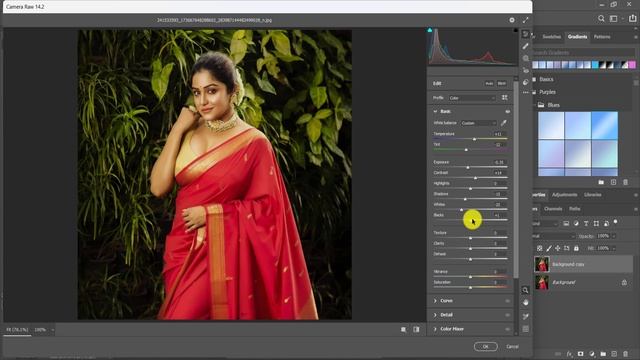Image resolution: width=640 pixels, height=360 pixels.
Task: Open the three-dots more settings menu
Action: click(x=526, y=93)
